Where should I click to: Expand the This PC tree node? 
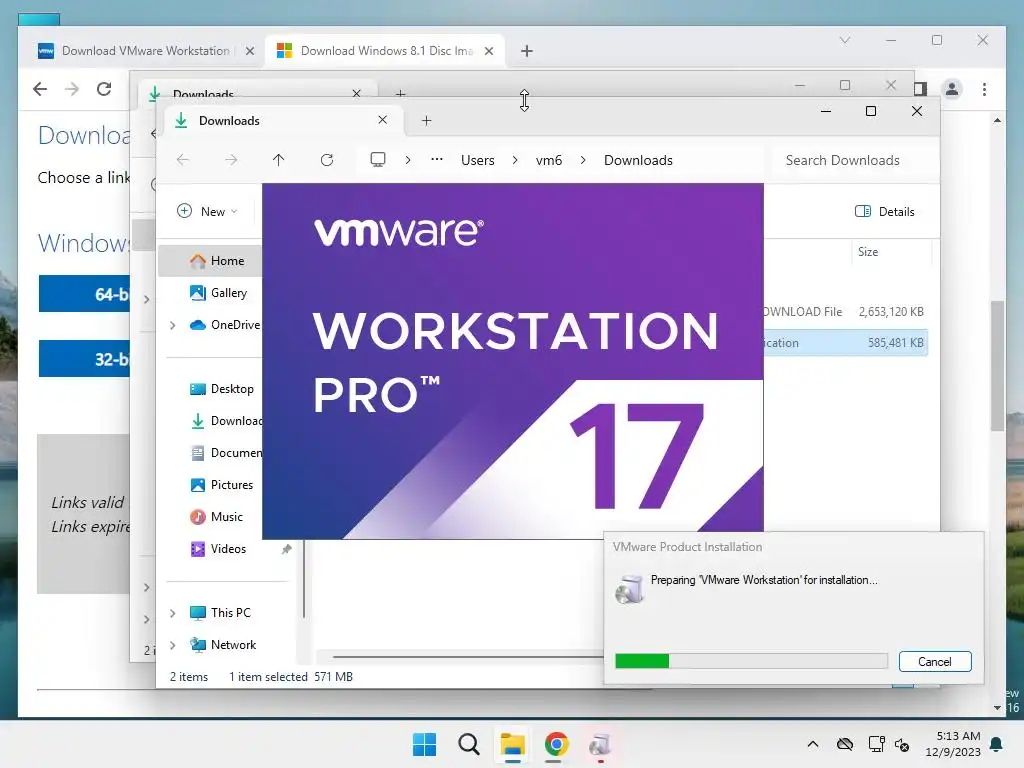coord(172,613)
